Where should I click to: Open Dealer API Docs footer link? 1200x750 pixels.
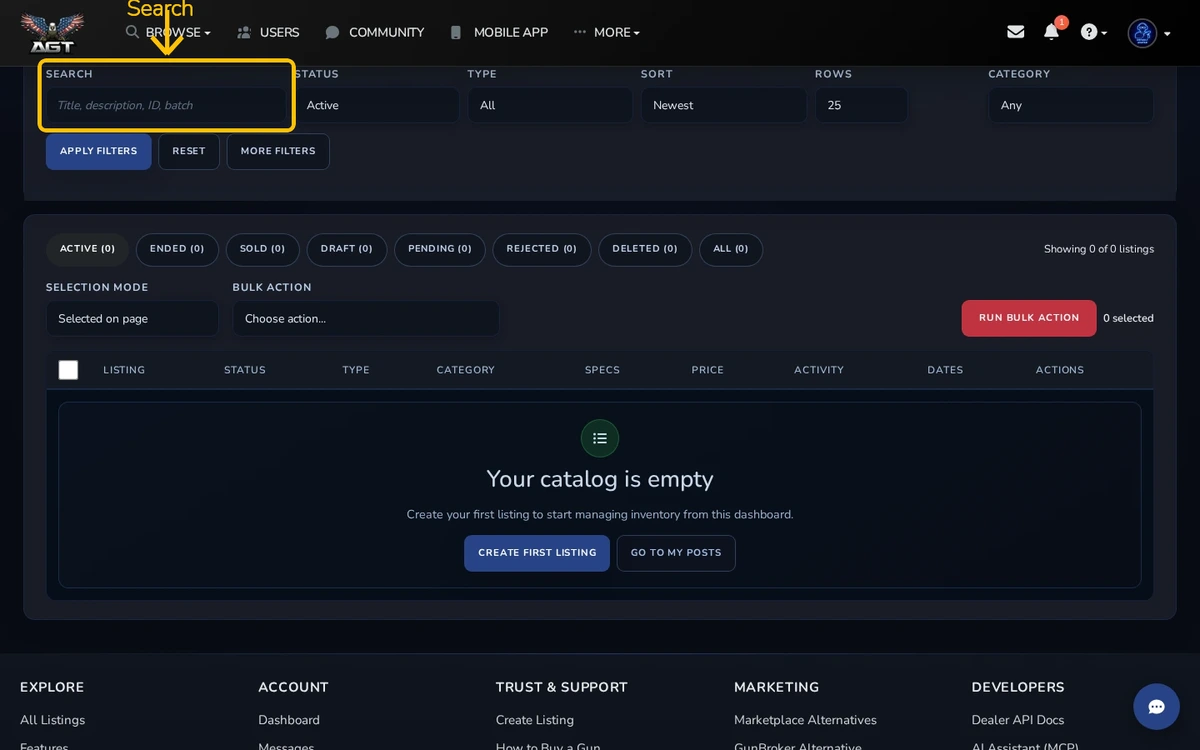(x=1018, y=720)
